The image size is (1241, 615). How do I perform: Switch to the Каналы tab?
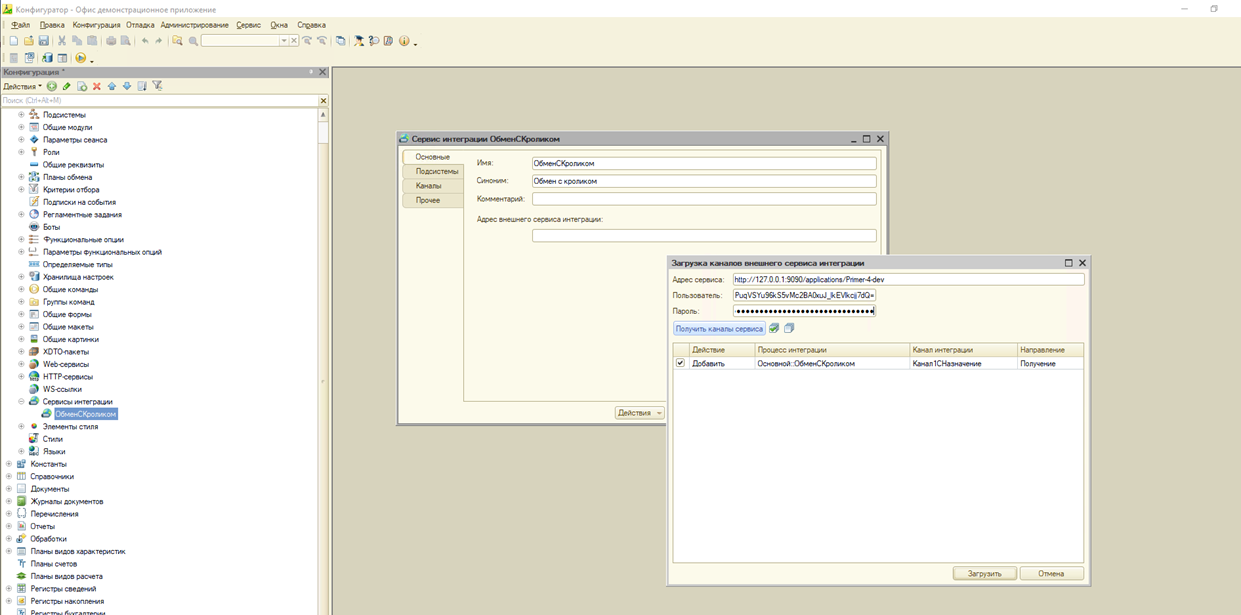(x=429, y=186)
